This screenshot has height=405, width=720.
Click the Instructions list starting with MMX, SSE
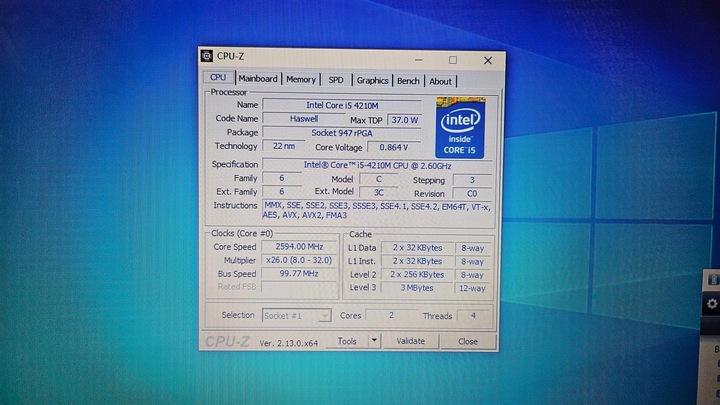tap(377, 211)
